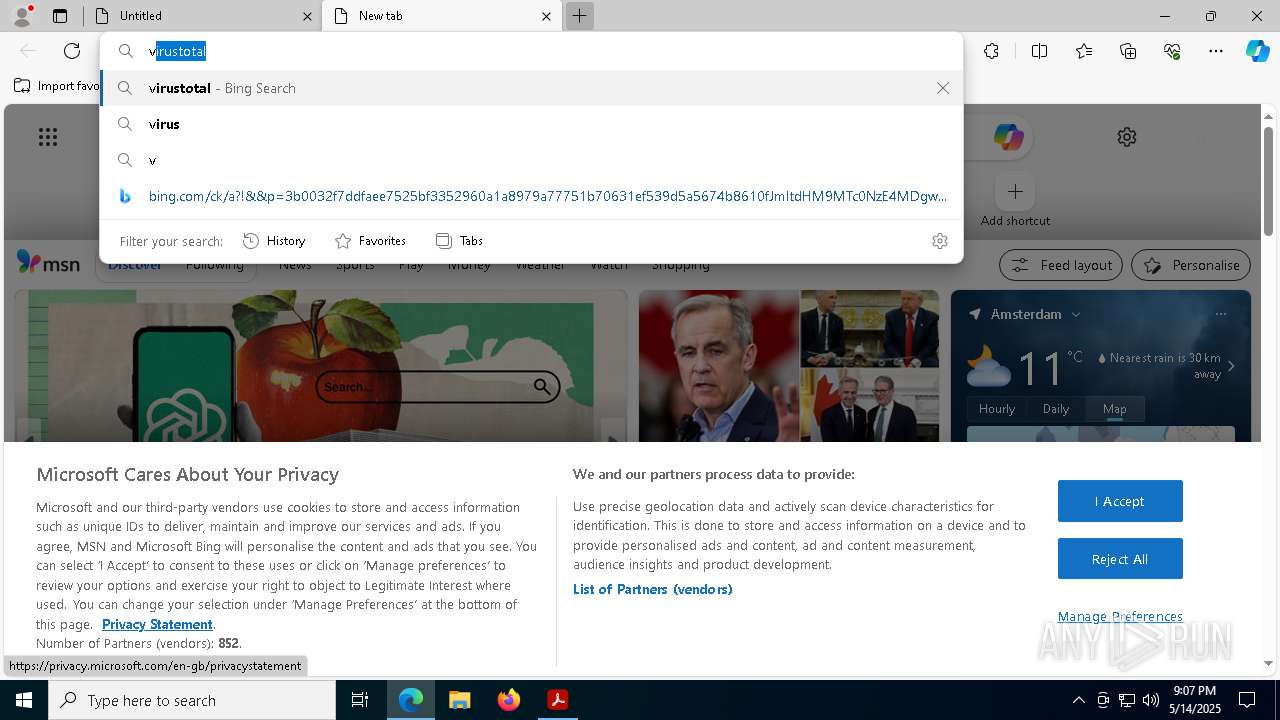Open the politicians news article thumbnail
Image resolution: width=1280 pixels, height=720 pixels.
coord(789,366)
